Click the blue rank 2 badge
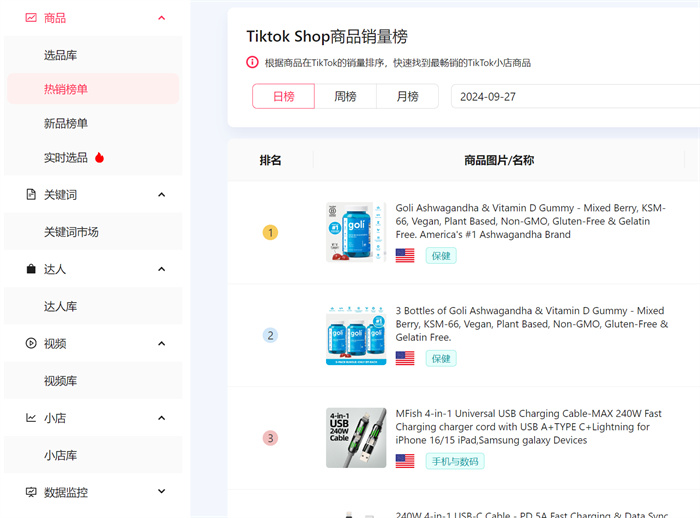This screenshot has width=700, height=518. (x=270, y=335)
